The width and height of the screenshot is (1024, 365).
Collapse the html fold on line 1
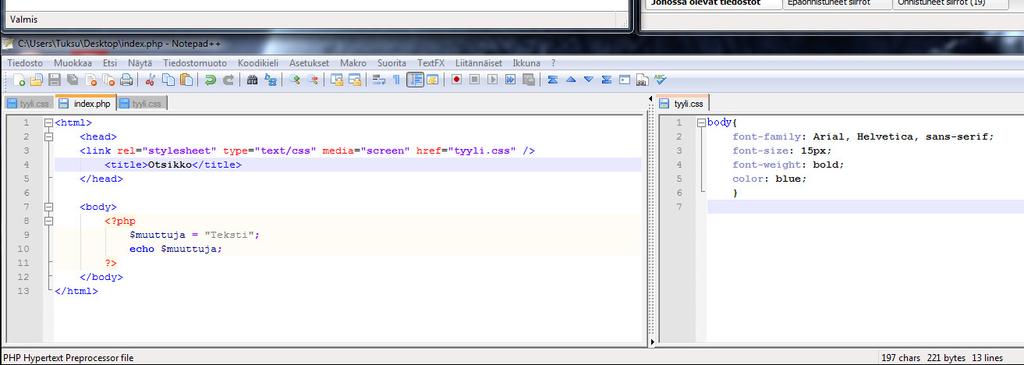[48, 123]
